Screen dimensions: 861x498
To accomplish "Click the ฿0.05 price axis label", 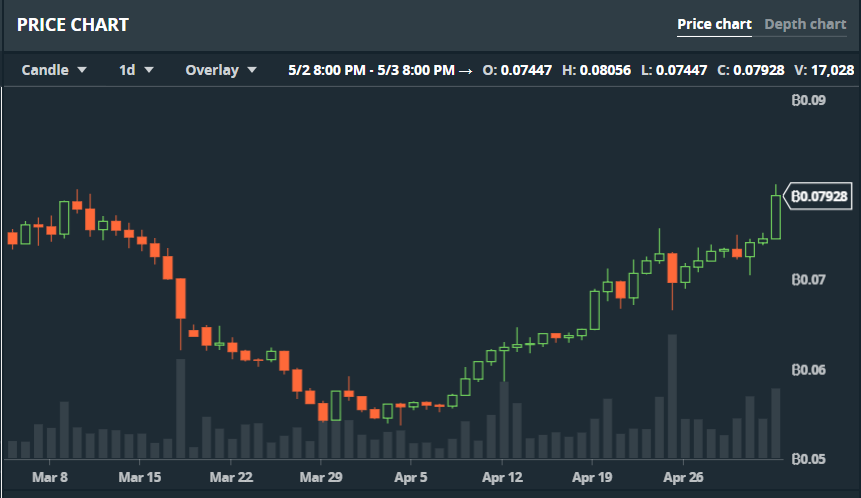I will pos(808,458).
